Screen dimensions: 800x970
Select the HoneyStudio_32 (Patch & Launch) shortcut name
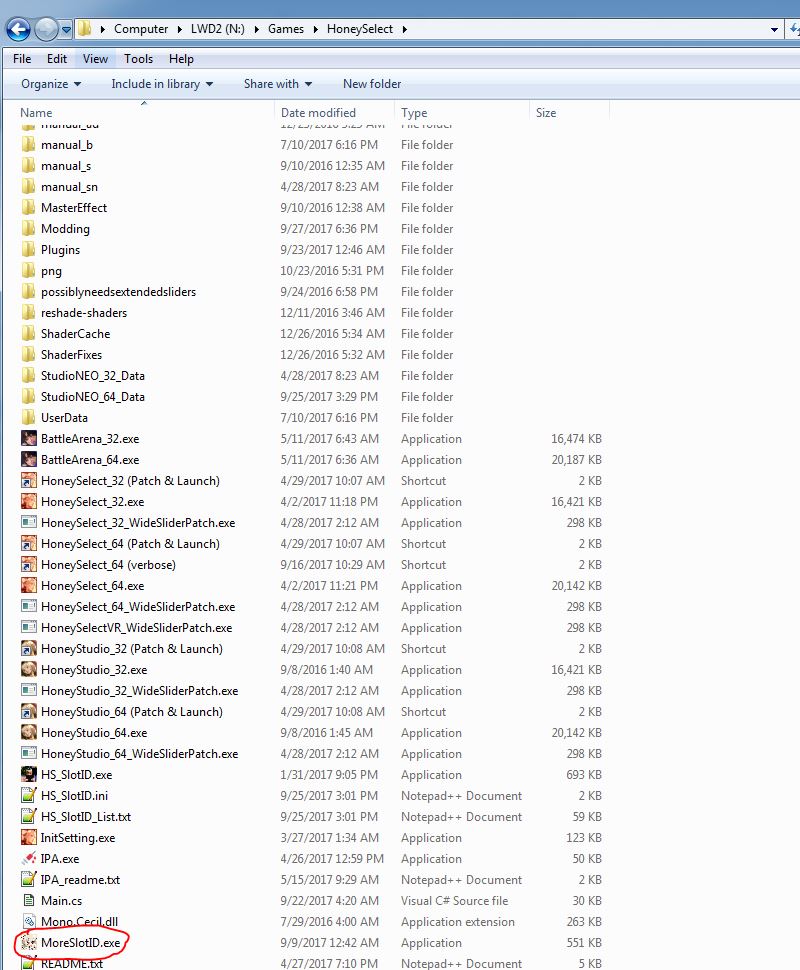pos(132,649)
